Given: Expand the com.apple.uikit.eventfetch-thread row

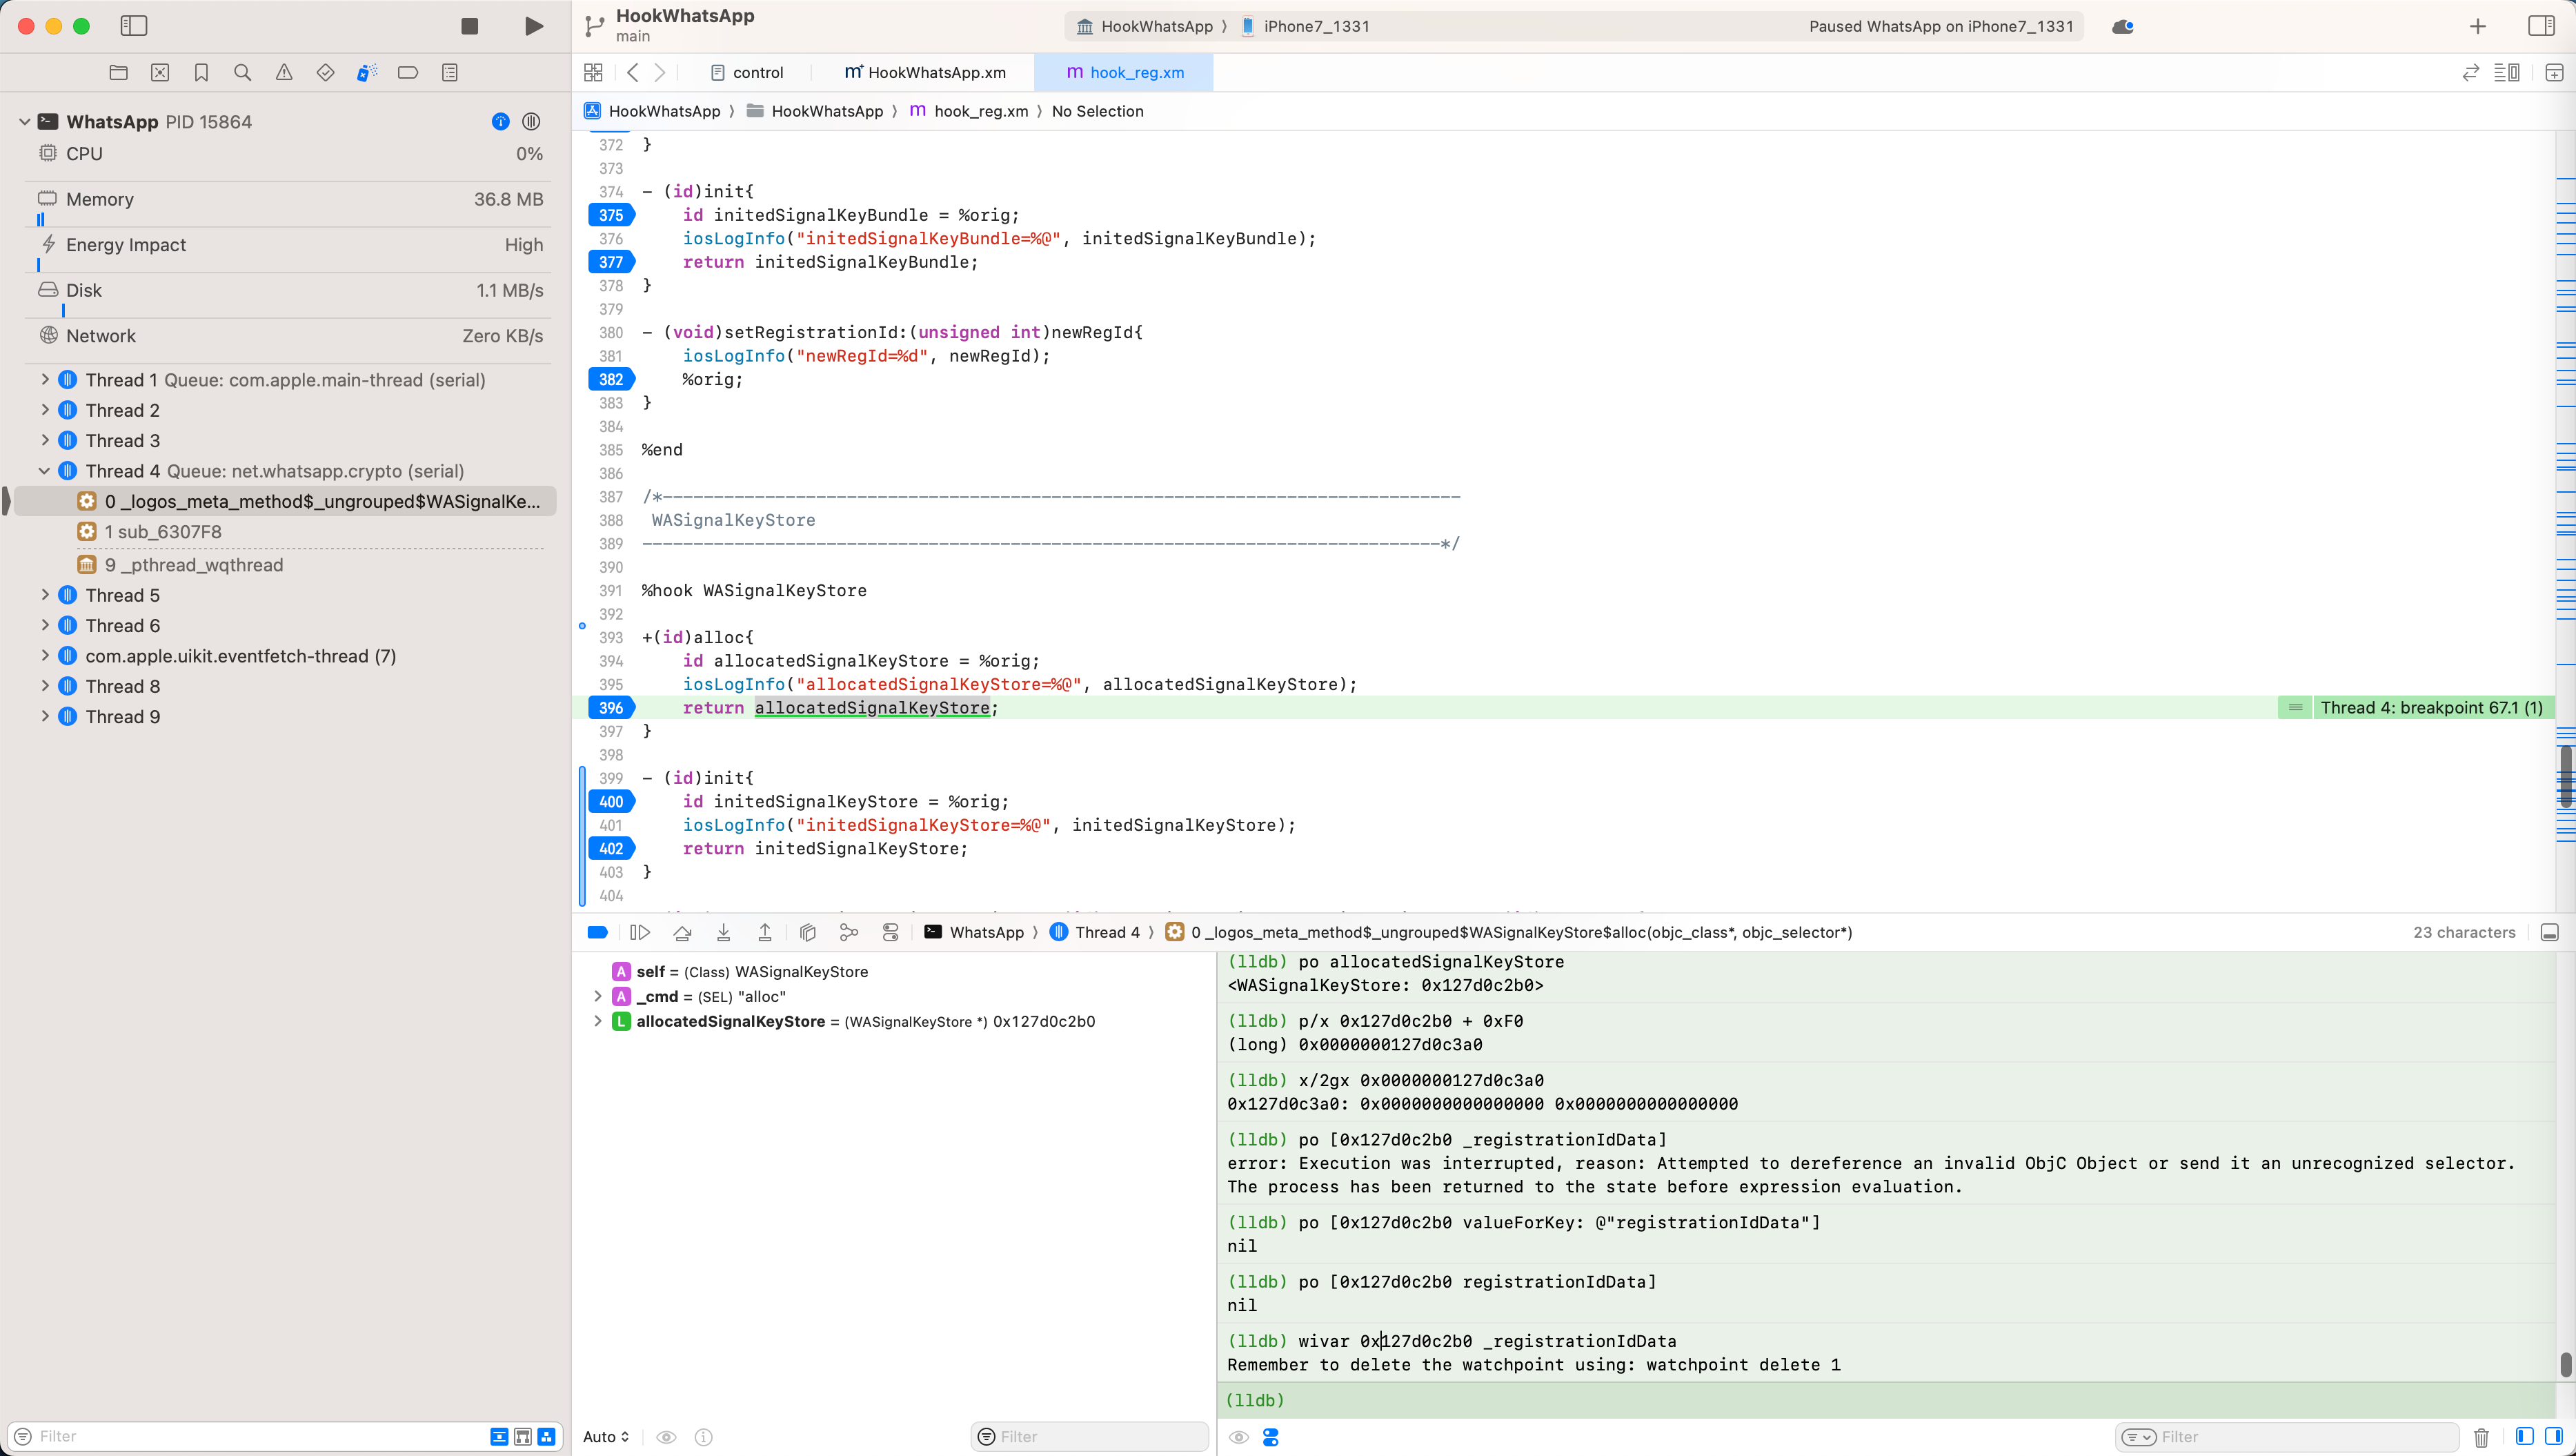Looking at the screenshot, I should point(45,656).
